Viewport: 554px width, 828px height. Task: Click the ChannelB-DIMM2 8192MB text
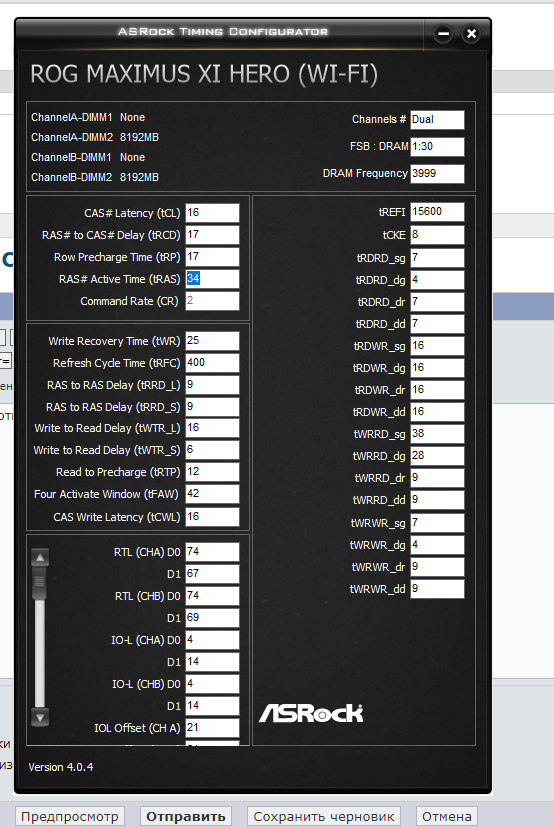pos(95,177)
